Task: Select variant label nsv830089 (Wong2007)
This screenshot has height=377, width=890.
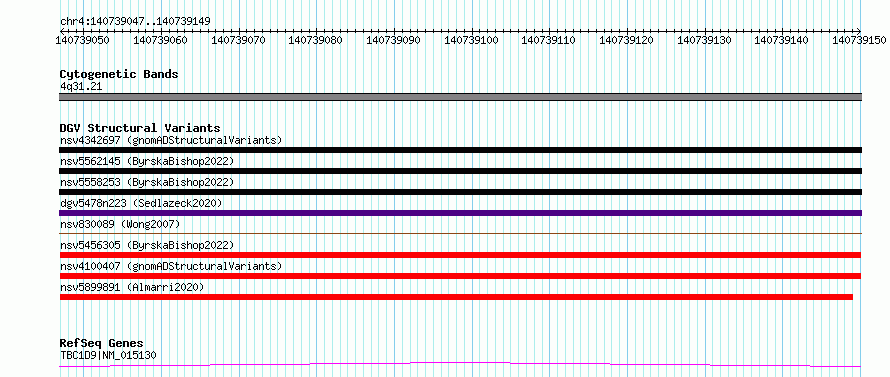Action: (120, 224)
